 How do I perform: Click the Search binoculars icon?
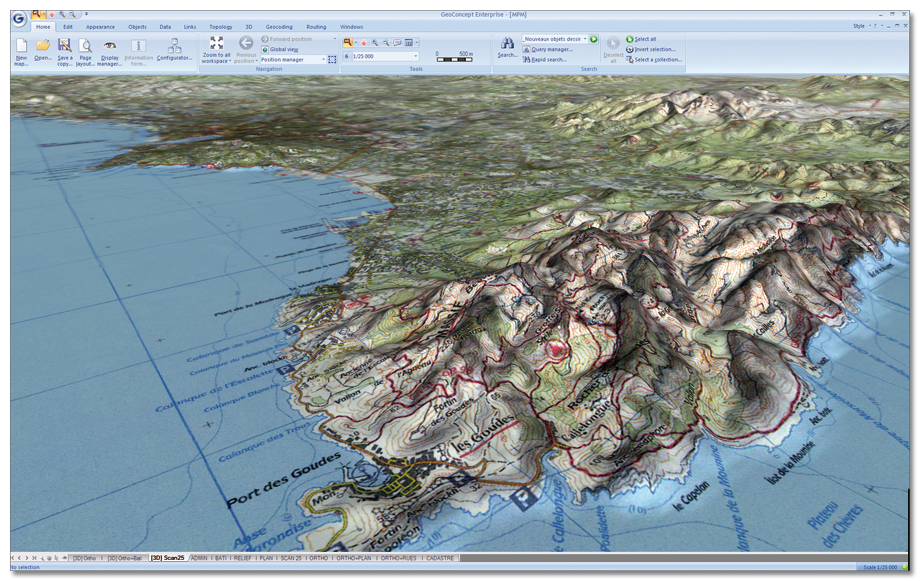[507, 44]
